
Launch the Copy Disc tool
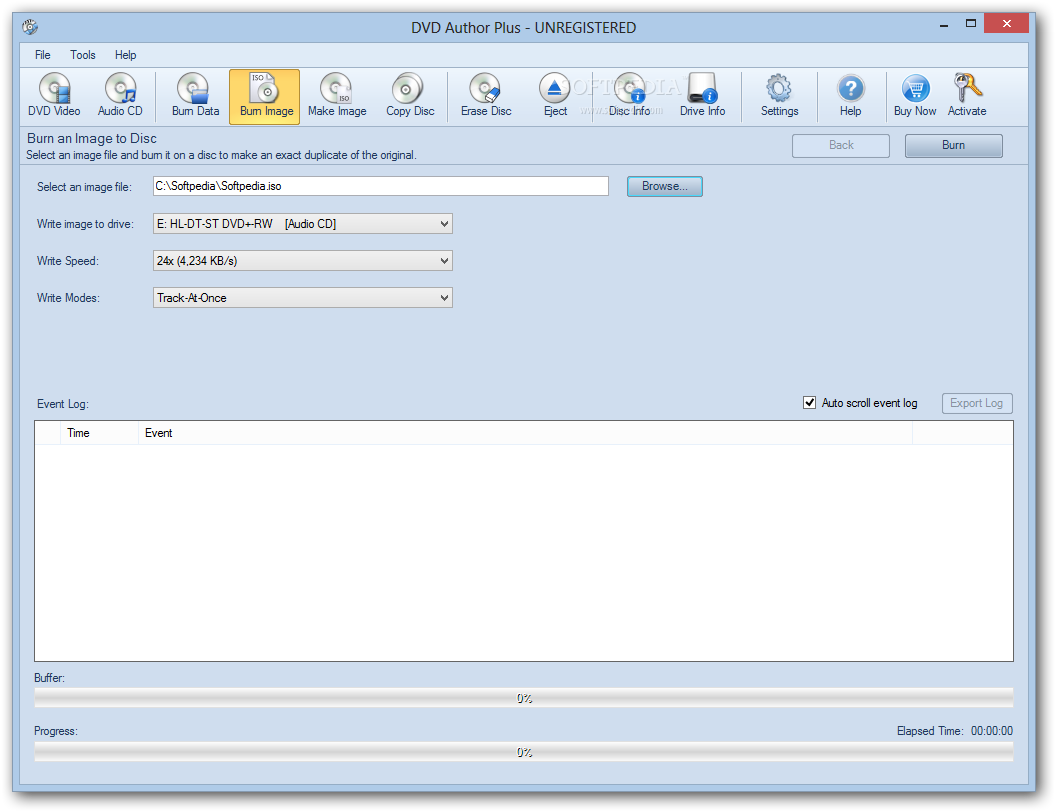coord(409,96)
